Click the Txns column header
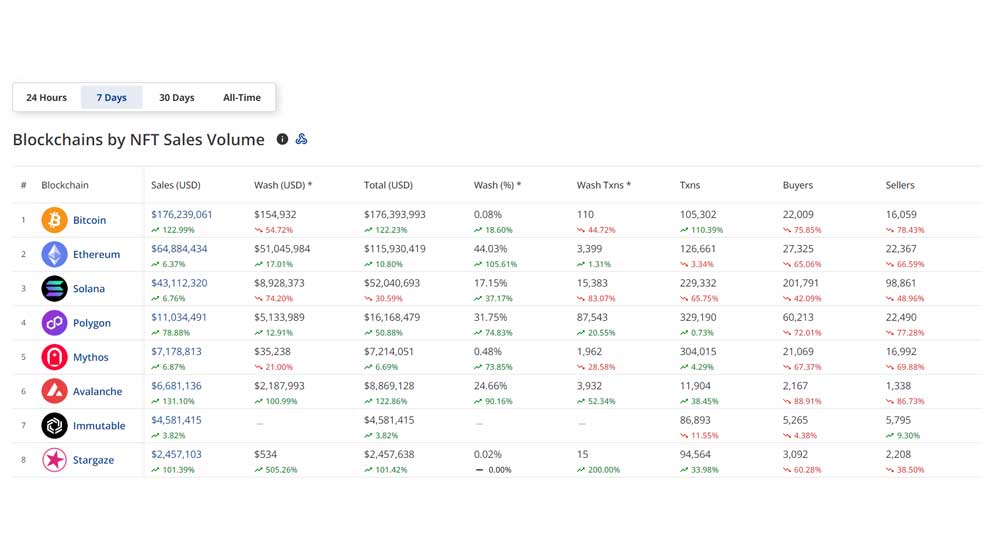The height and width of the screenshot is (554, 984). click(x=690, y=185)
